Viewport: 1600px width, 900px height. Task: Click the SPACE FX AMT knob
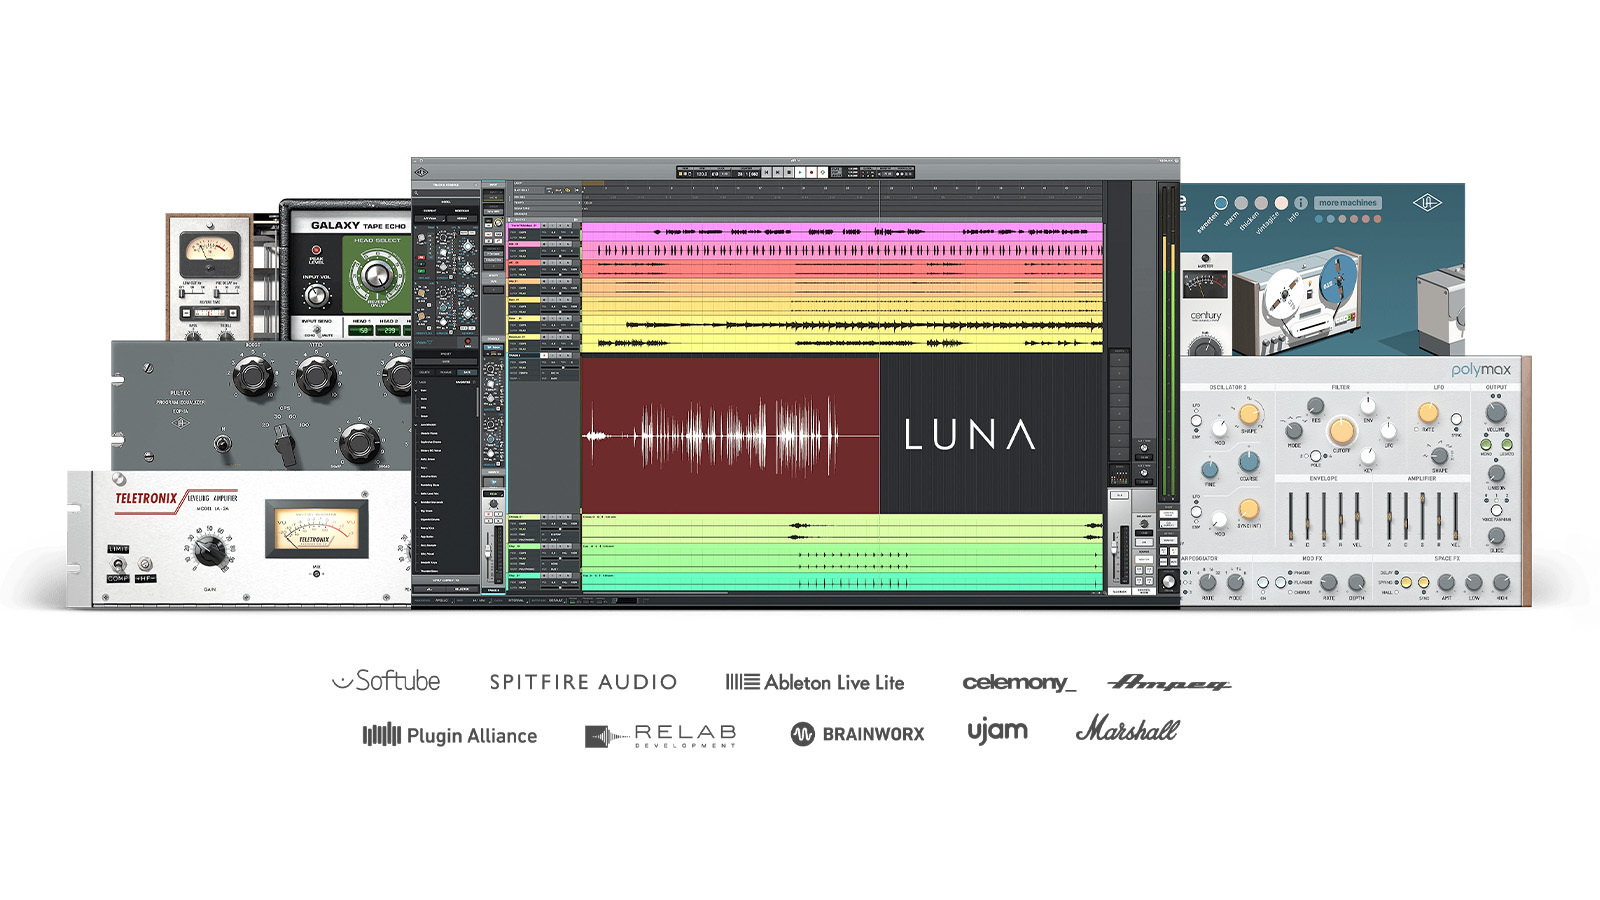click(x=1446, y=582)
